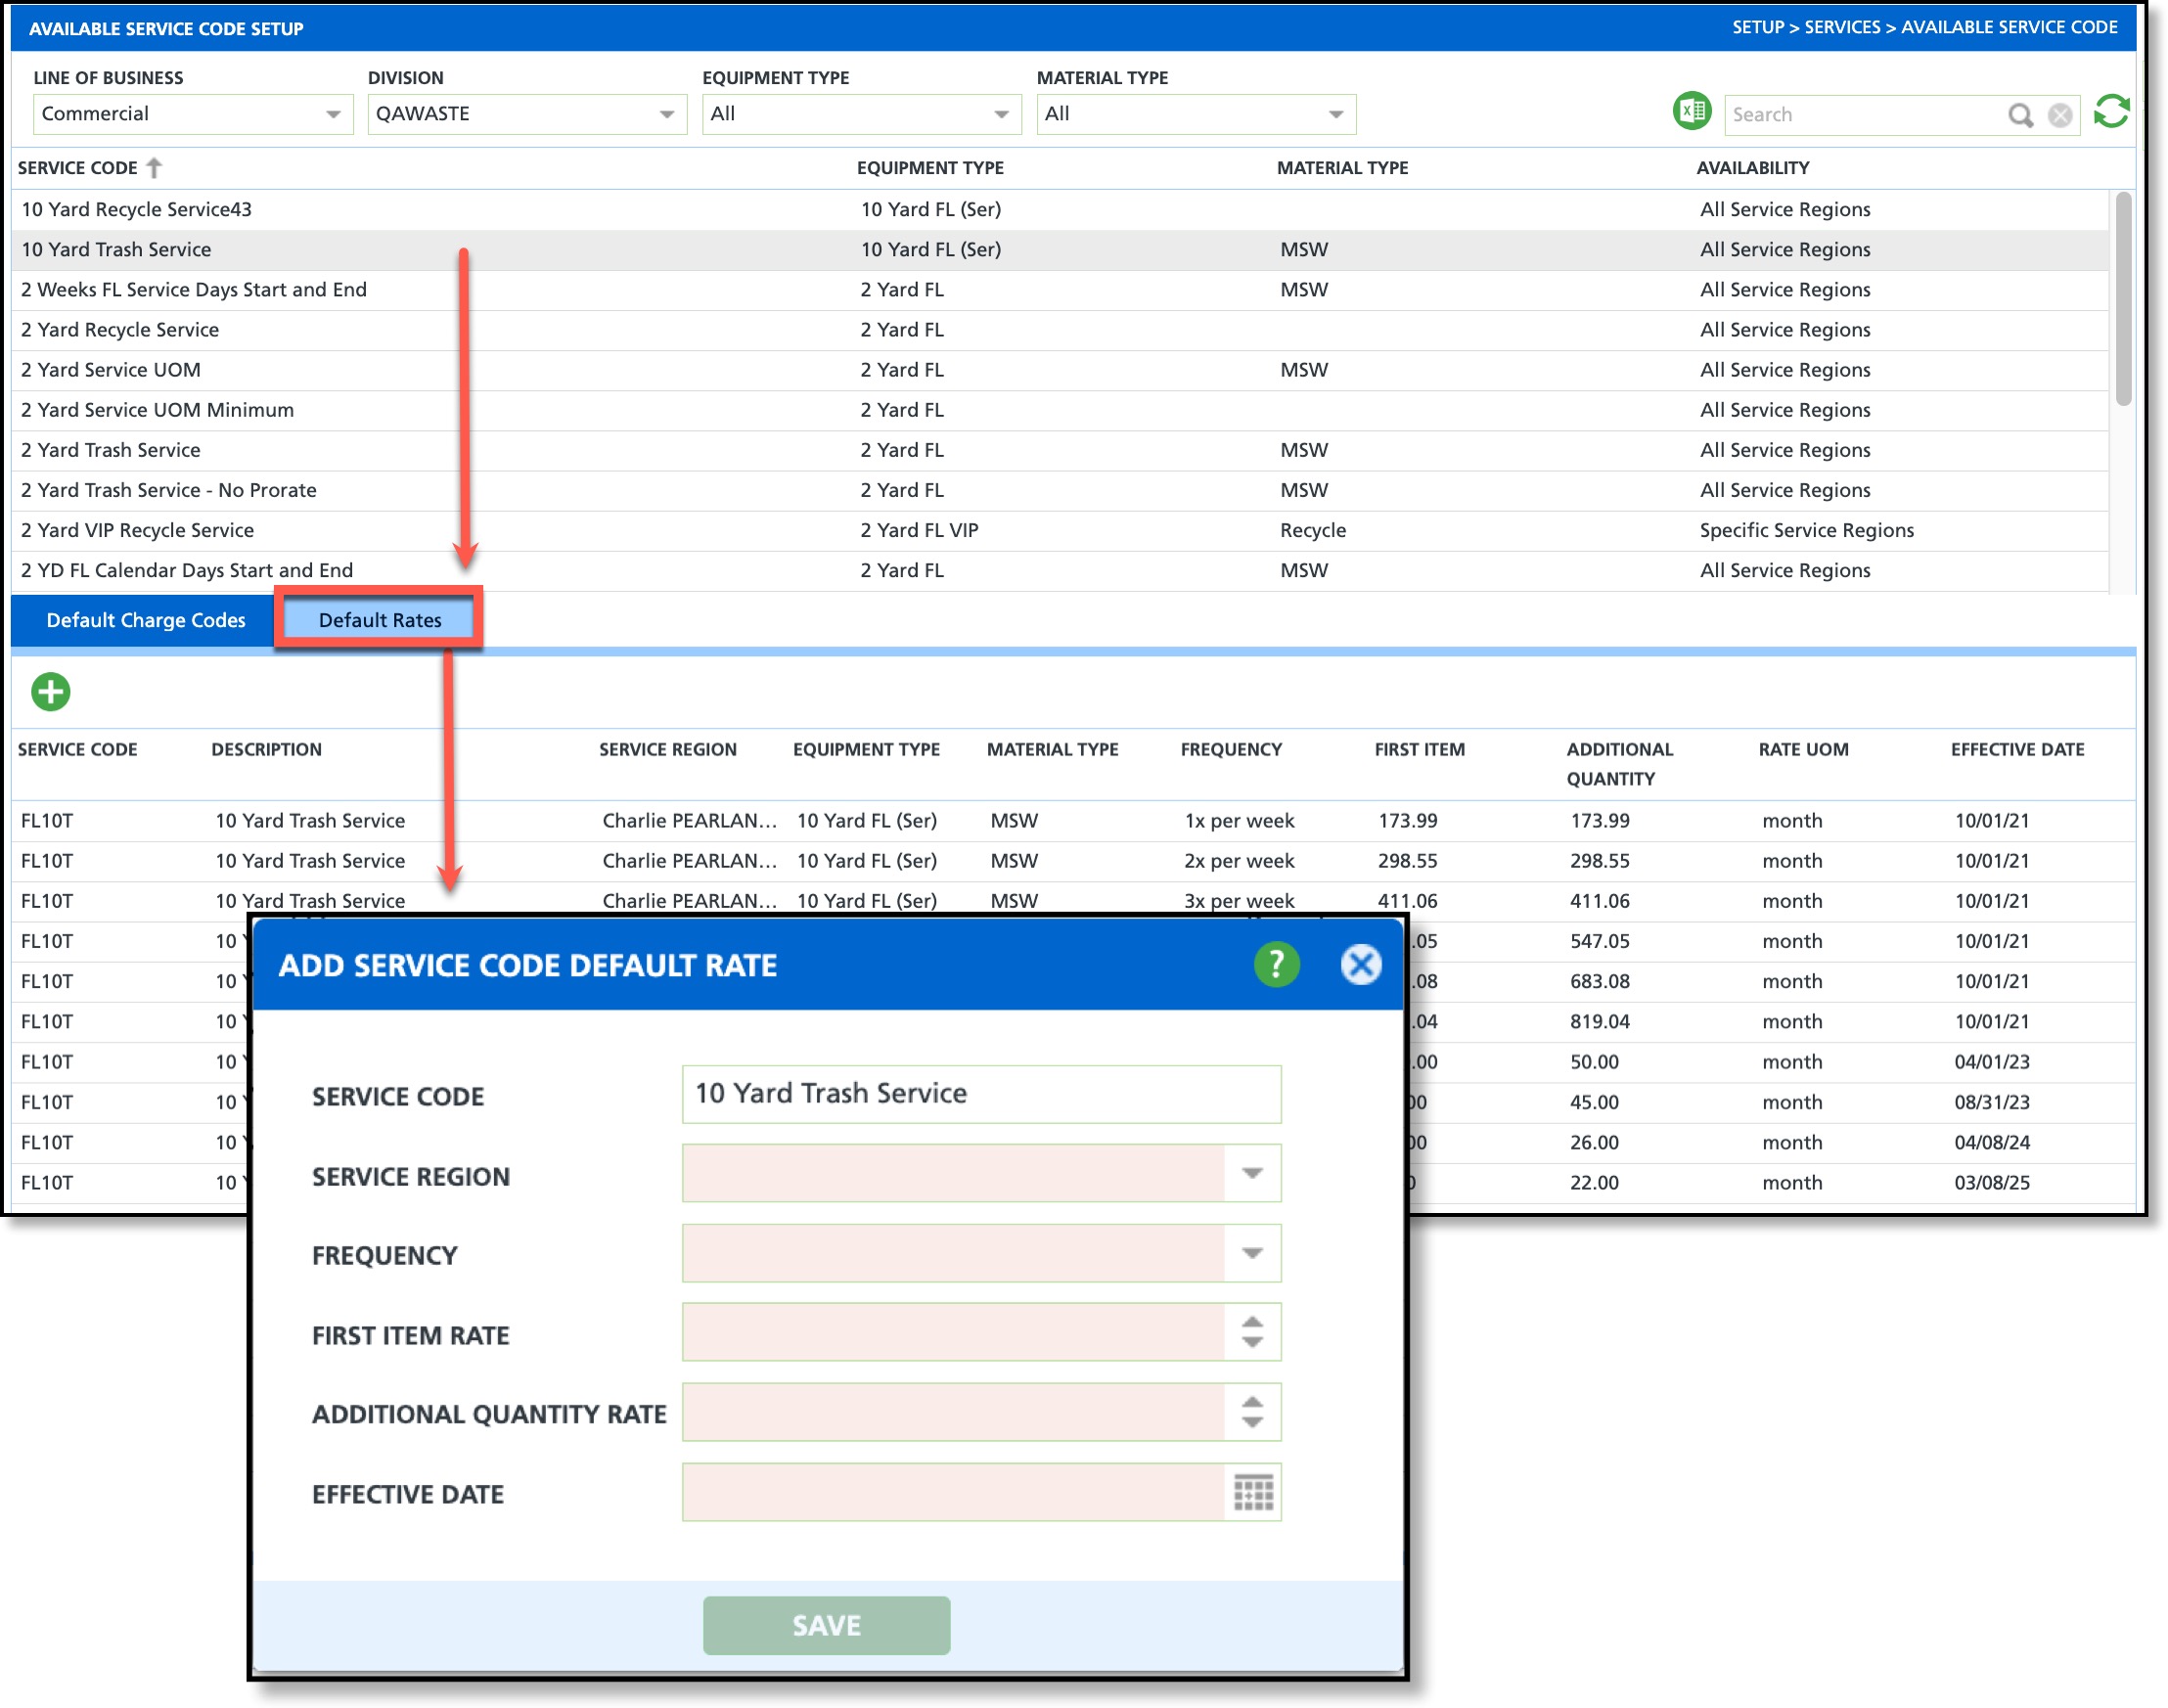2168x1708 pixels.
Task: Select the 2 Yard VIP Recycle Service row
Action: [138, 530]
